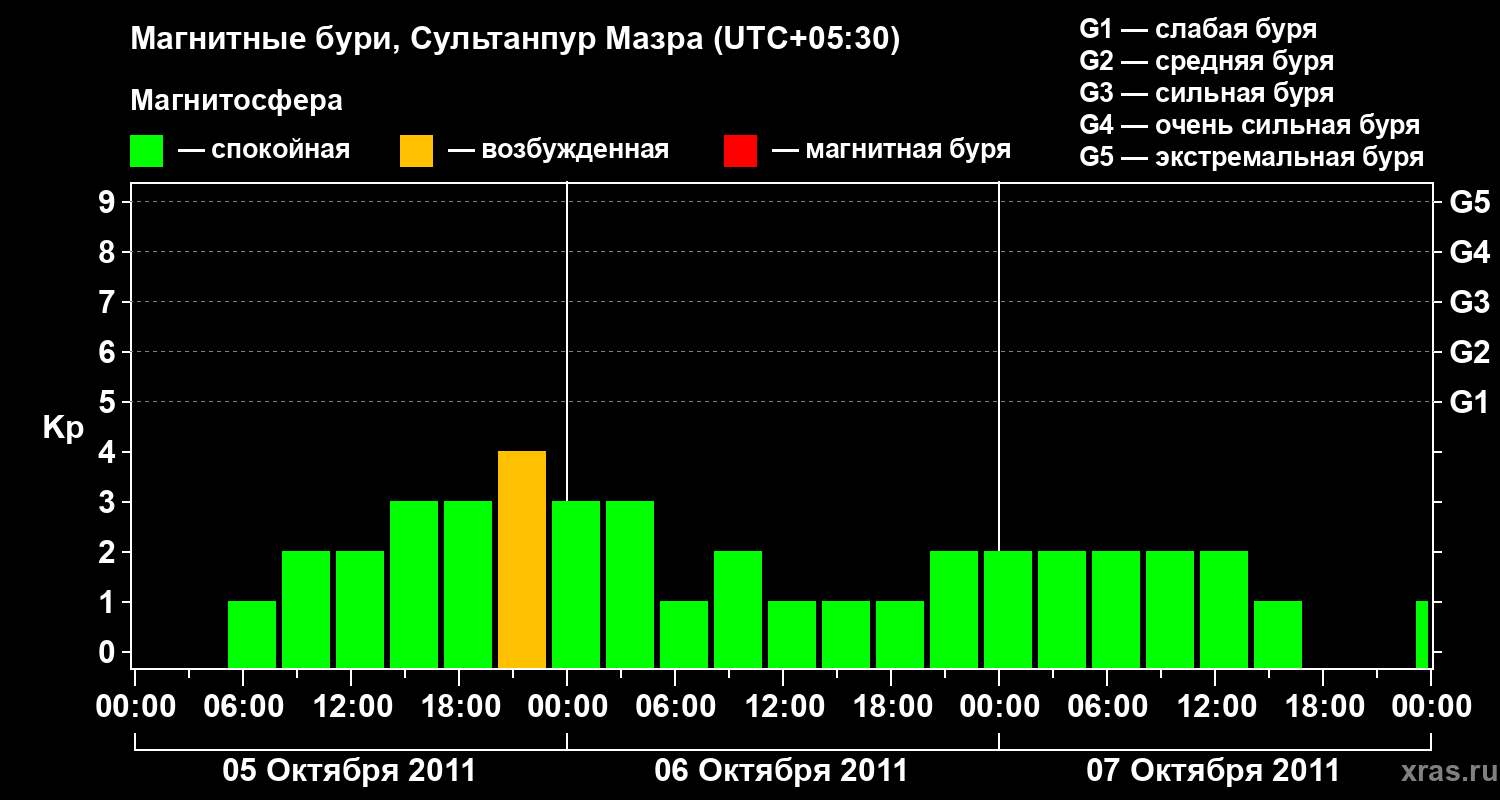Click legend line 'G1 — слабая буря'
This screenshot has height=800, width=1500.
click(x=1198, y=29)
